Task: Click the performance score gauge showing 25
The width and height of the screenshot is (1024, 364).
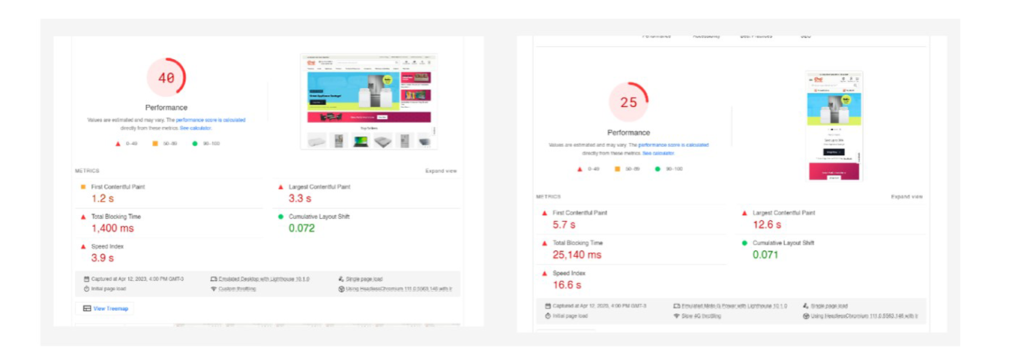Action: coord(628,103)
